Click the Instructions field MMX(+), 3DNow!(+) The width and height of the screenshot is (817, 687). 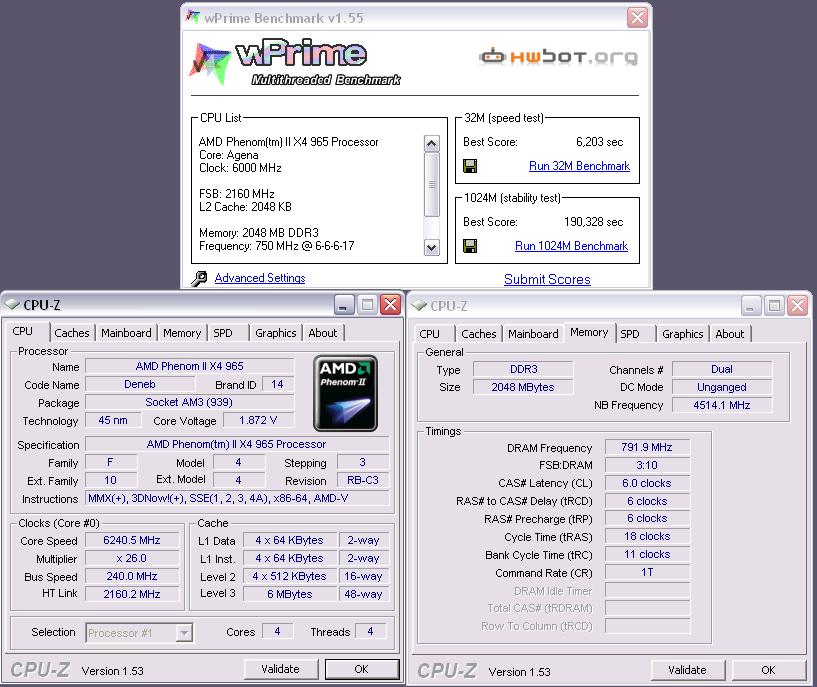[237, 498]
